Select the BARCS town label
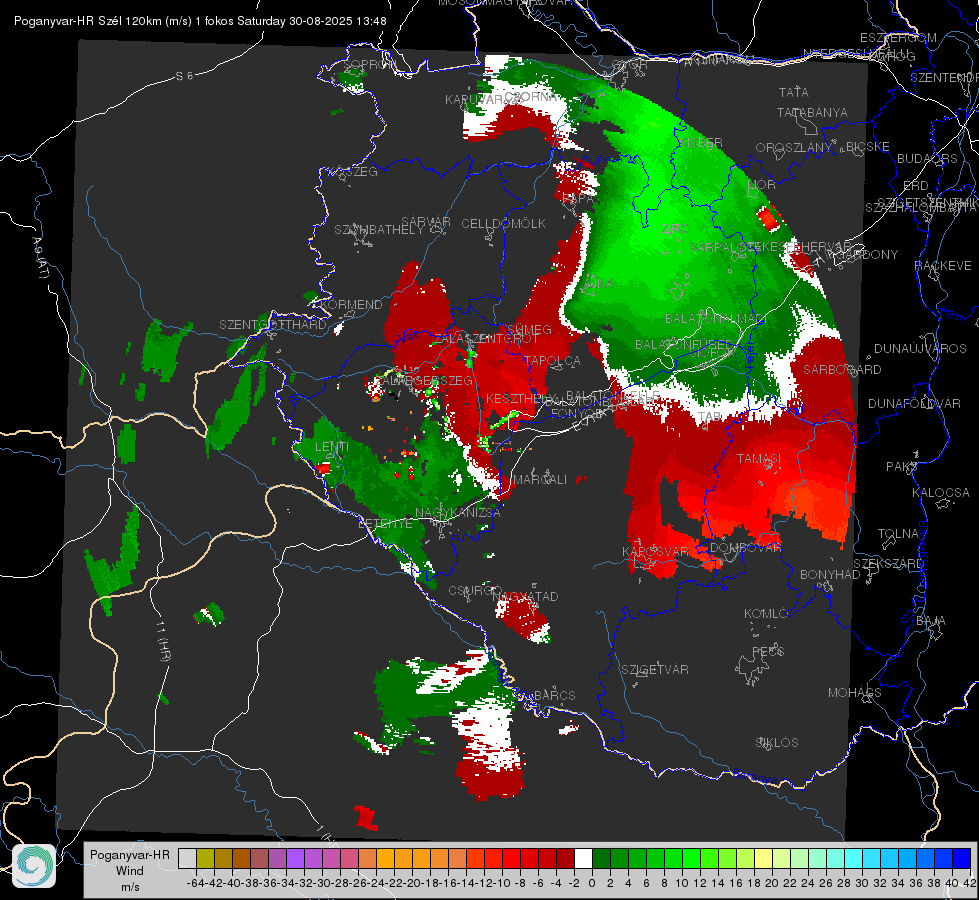The width and height of the screenshot is (979, 900). (554, 695)
